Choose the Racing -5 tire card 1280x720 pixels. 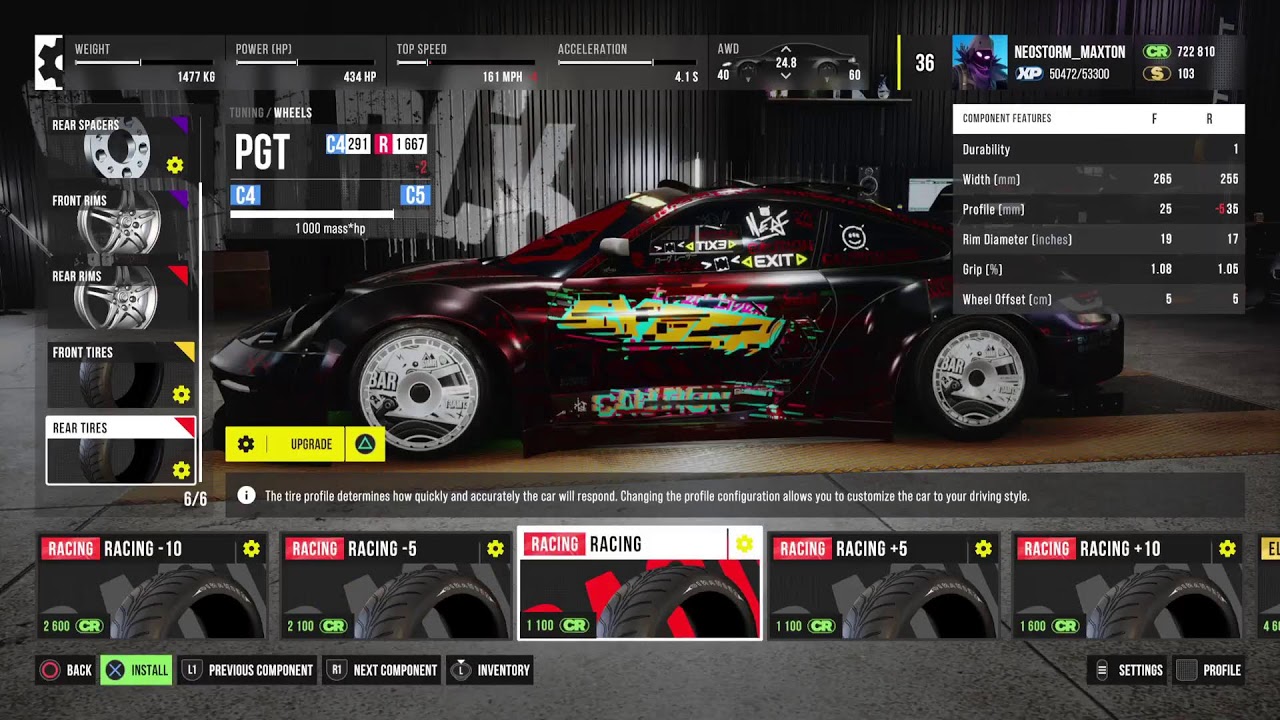(396, 587)
